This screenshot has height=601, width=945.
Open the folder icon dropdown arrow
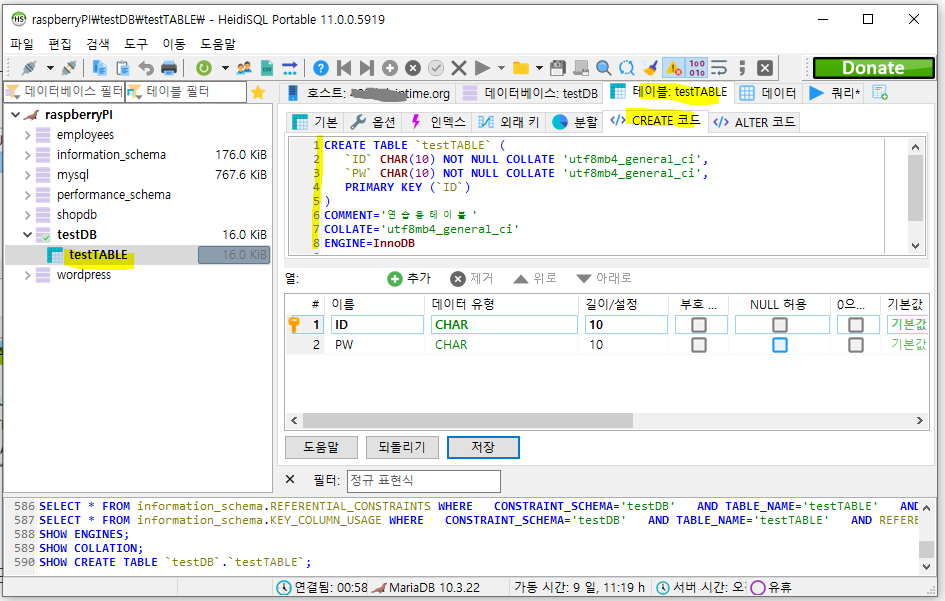pyautogui.click(x=539, y=68)
